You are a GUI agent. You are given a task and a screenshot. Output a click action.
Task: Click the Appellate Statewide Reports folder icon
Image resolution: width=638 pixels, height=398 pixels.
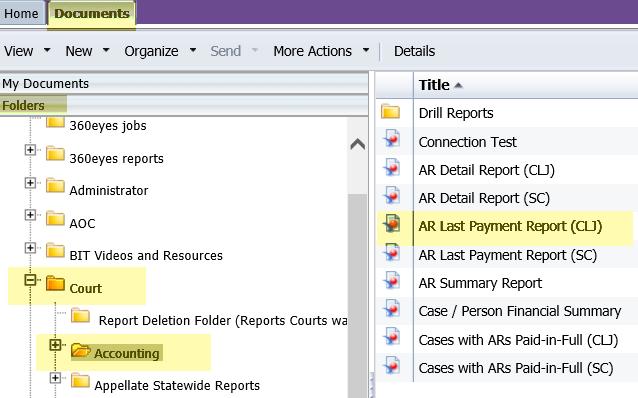(x=81, y=381)
